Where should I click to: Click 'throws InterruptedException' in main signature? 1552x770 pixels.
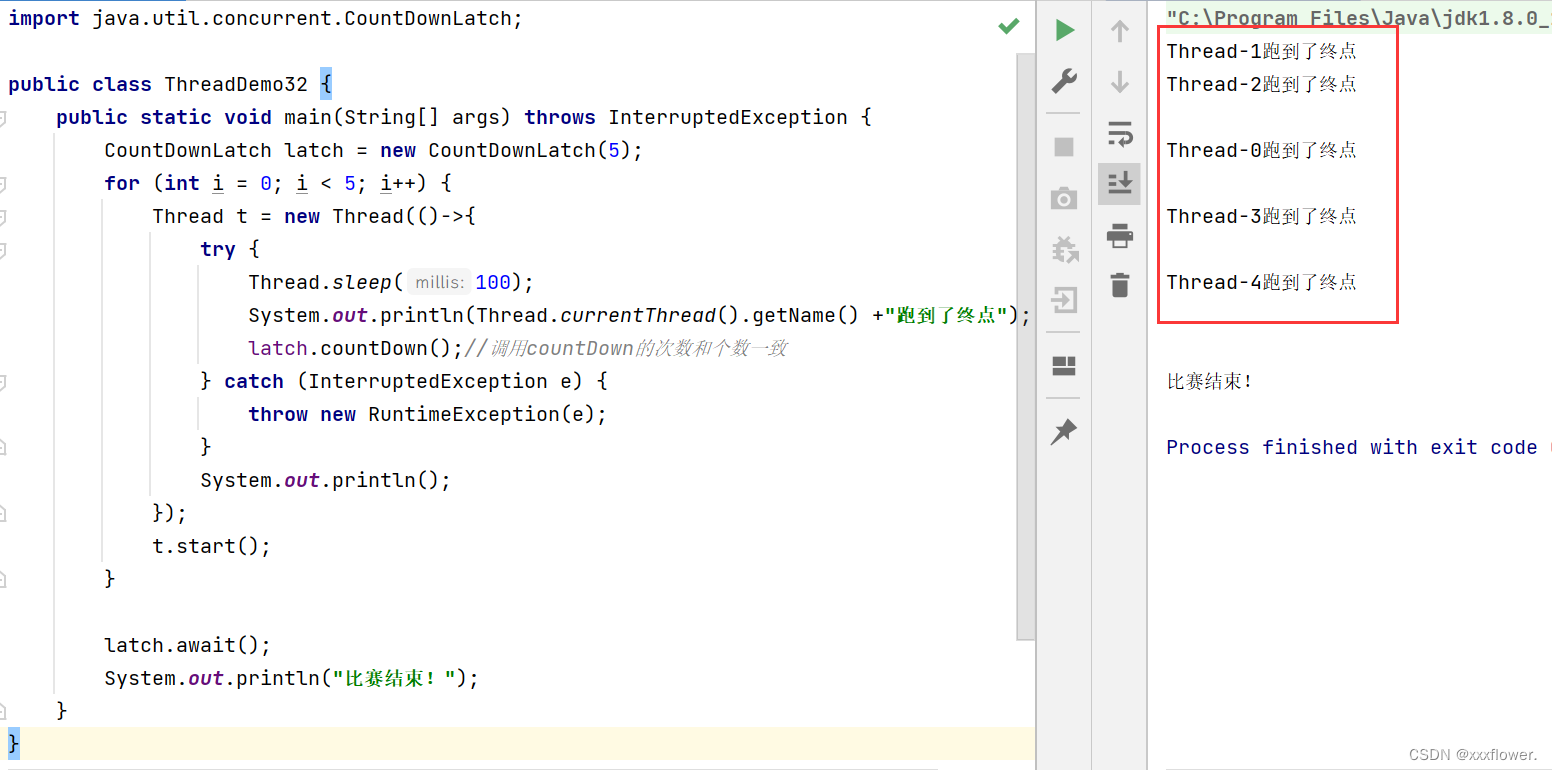point(686,118)
